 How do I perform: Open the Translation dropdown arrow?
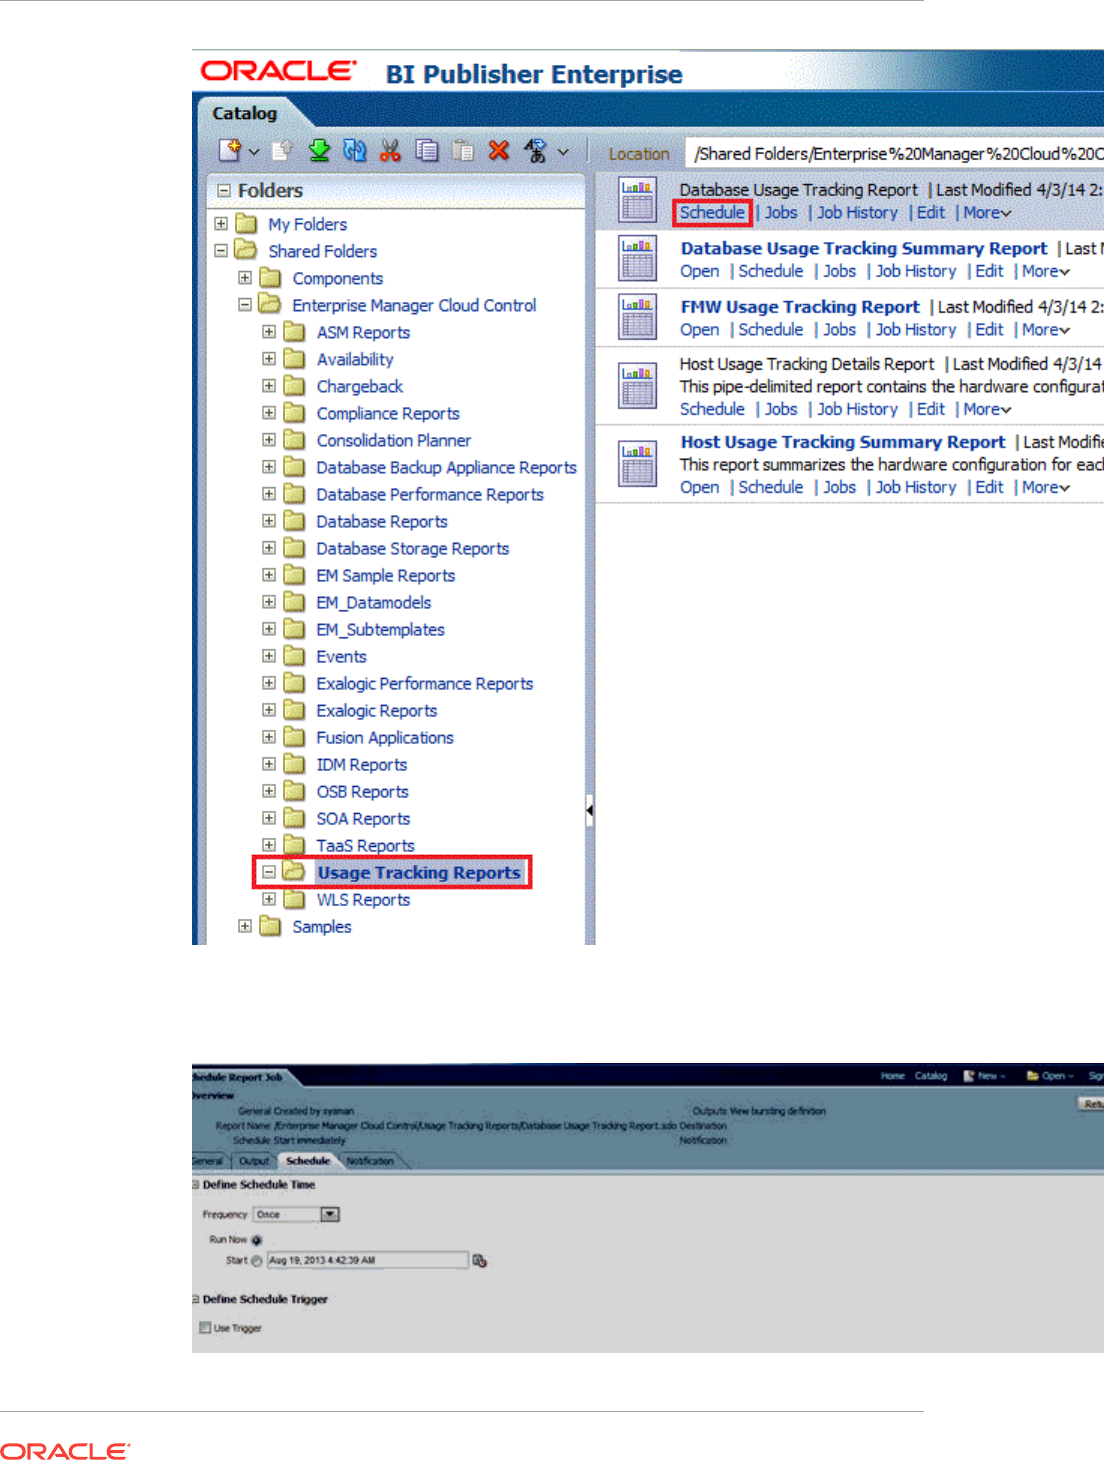(x=563, y=152)
